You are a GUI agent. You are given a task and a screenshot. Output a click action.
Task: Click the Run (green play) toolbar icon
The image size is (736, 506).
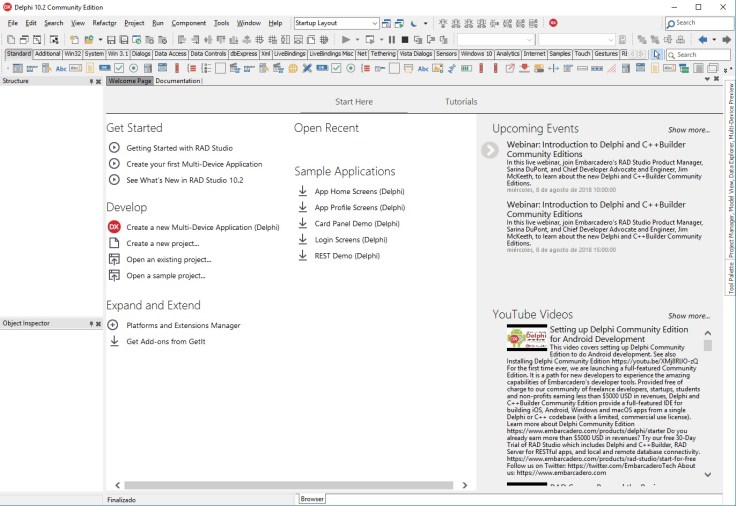pos(345,39)
